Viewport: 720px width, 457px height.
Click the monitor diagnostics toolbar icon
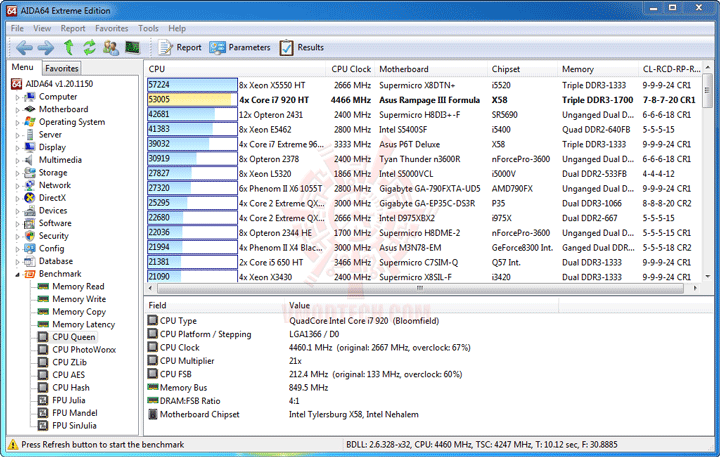click(132, 47)
